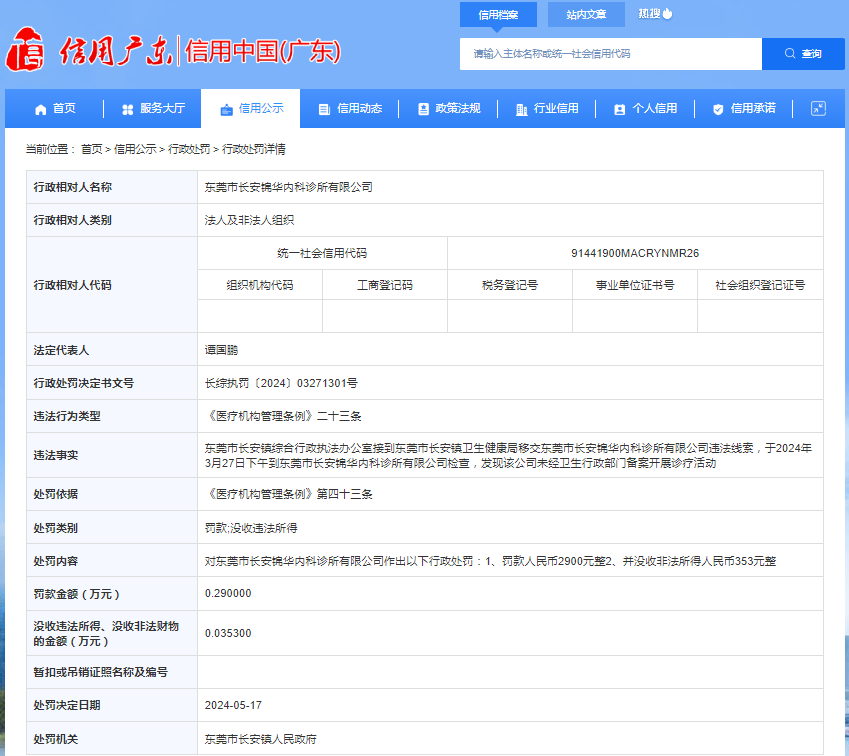The image size is (849, 756).
Task: Click the 统一社会信用代码 header cell
Action: 322,253
